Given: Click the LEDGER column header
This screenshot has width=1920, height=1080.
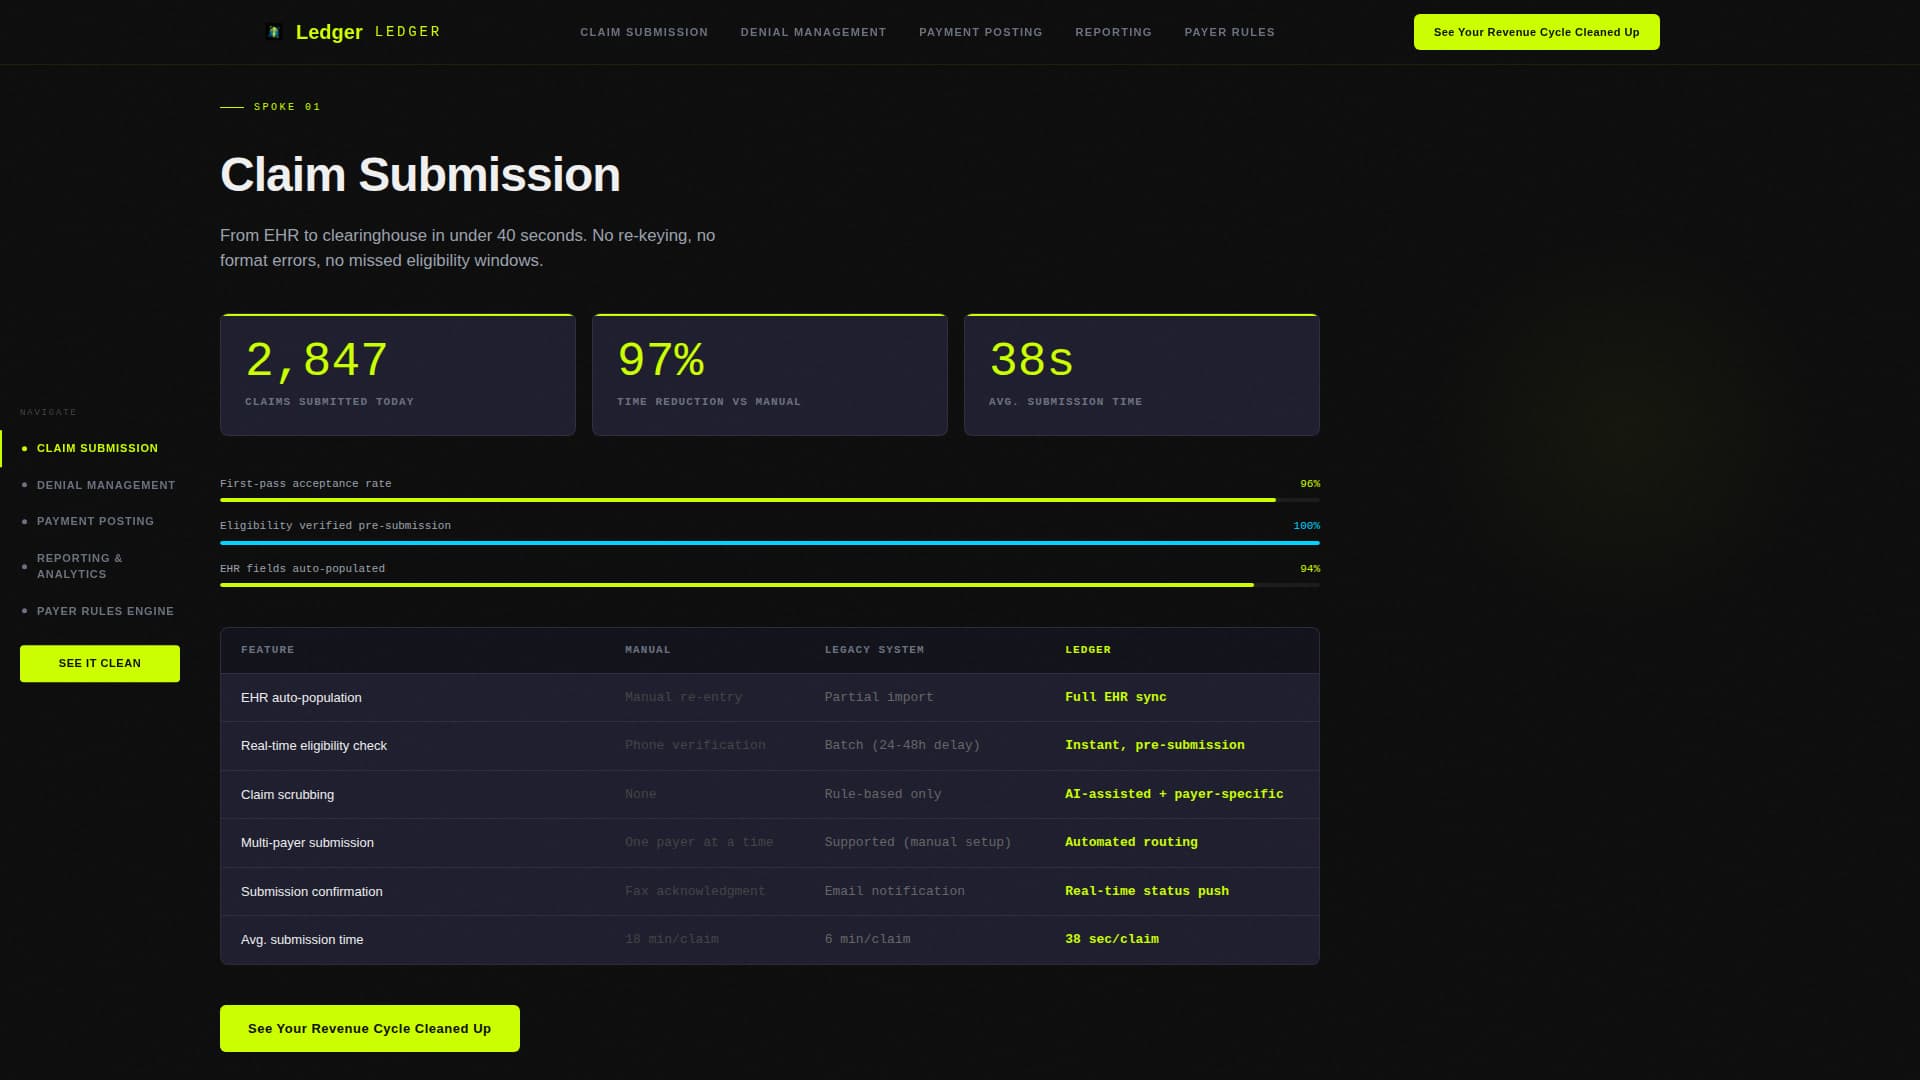Looking at the screenshot, I should tap(1088, 650).
